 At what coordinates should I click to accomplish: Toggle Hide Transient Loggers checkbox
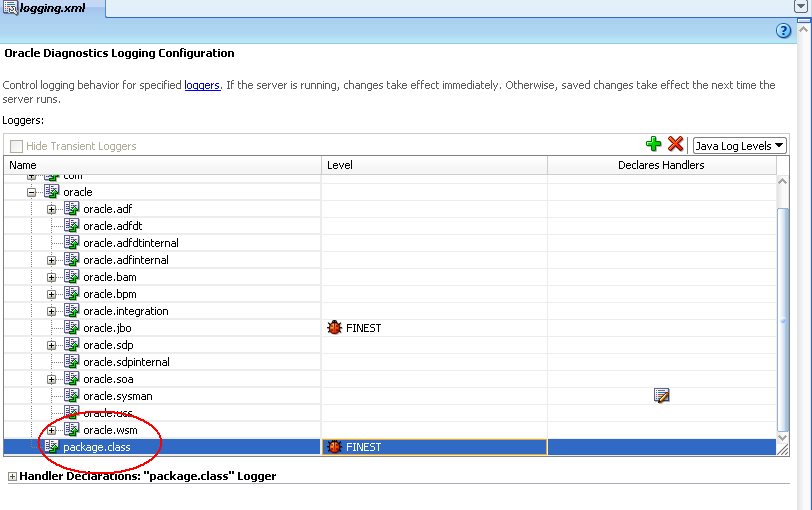pos(16,146)
